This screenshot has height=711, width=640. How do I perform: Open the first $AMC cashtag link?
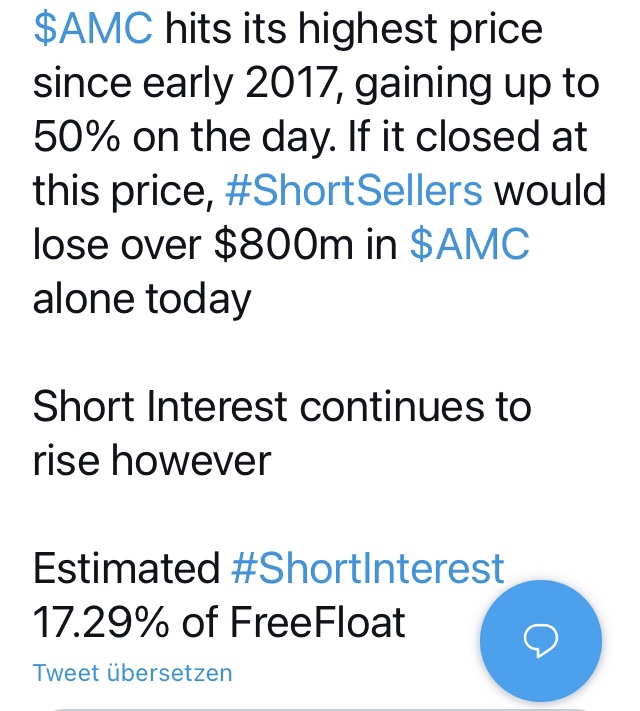click(x=93, y=29)
